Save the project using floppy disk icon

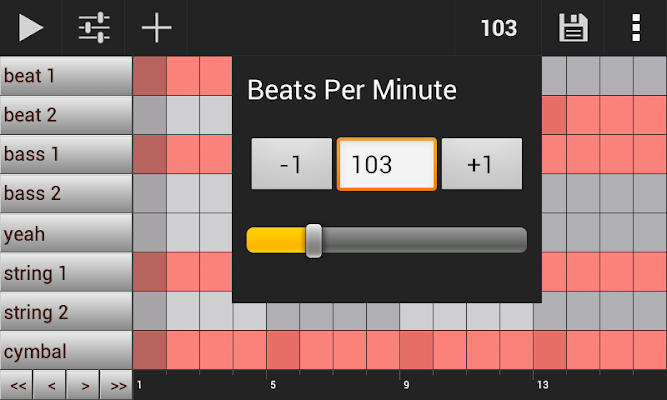pyautogui.click(x=573, y=28)
